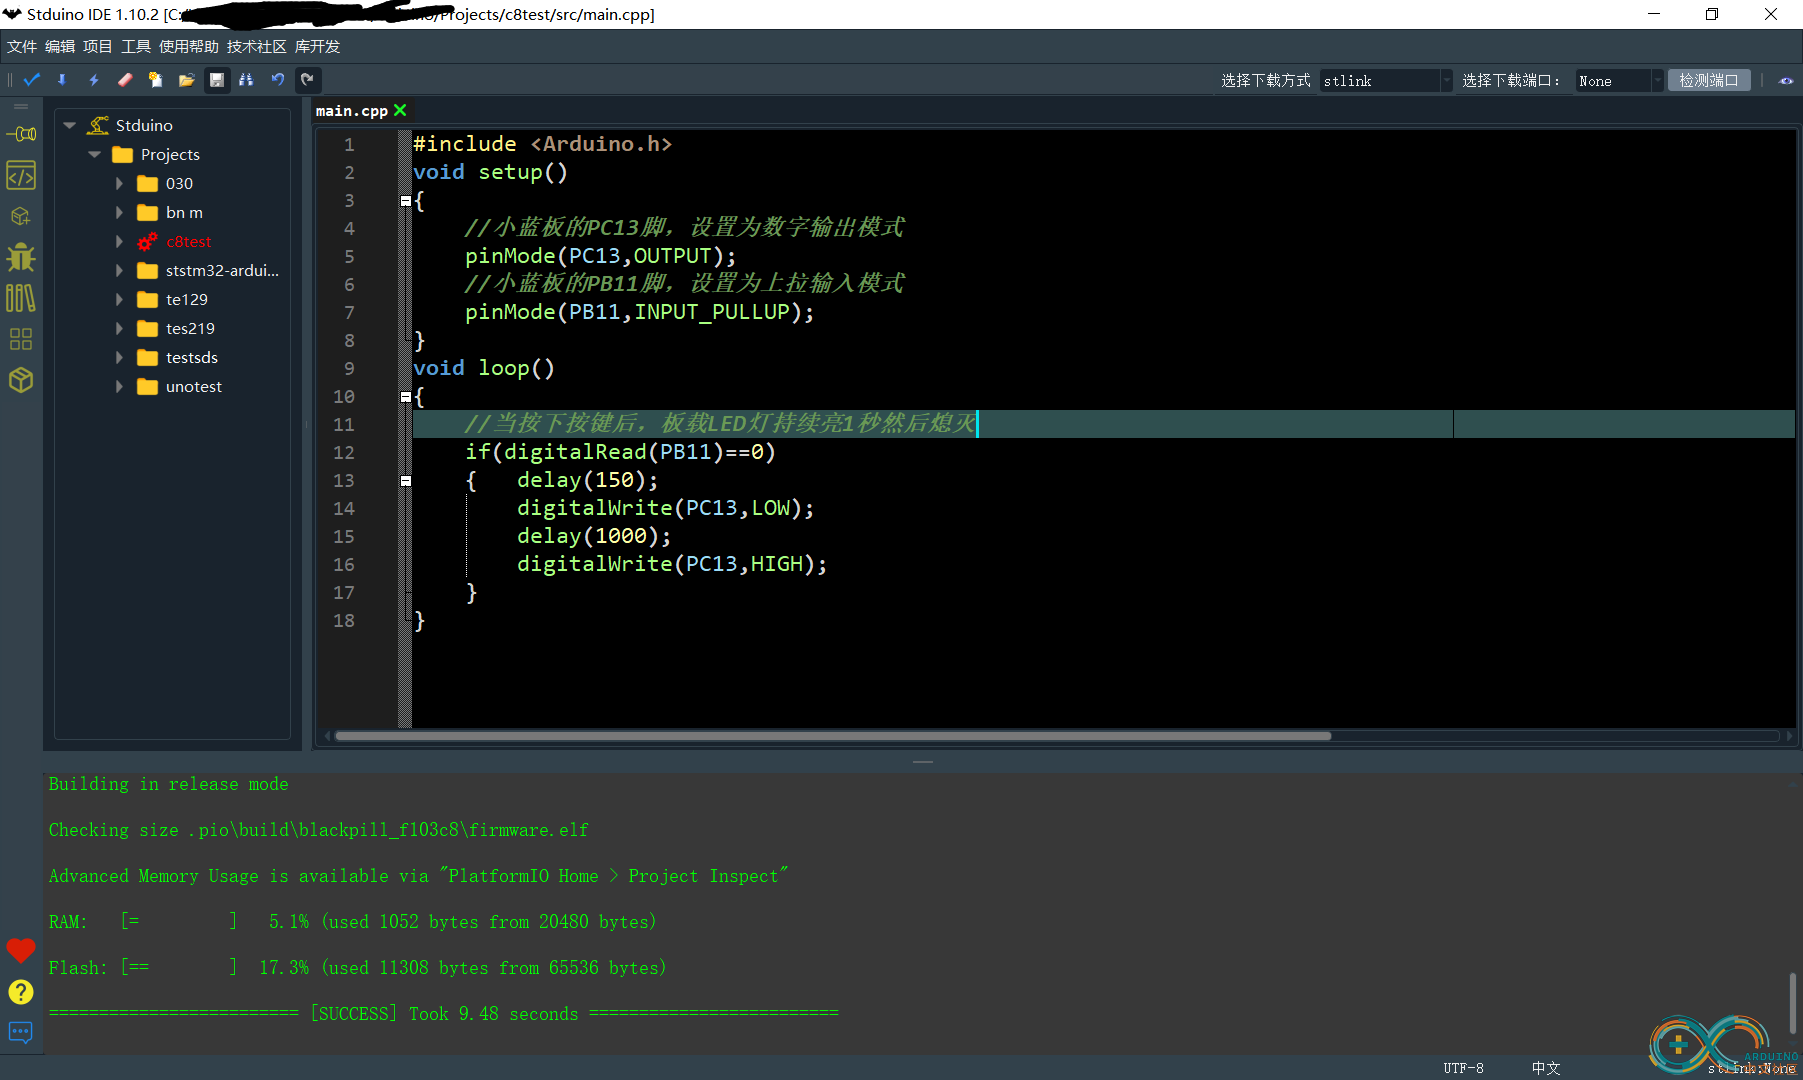
Task: Click the pin icon in left sidebar
Action: pyautogui.click(x=21, y=134)
